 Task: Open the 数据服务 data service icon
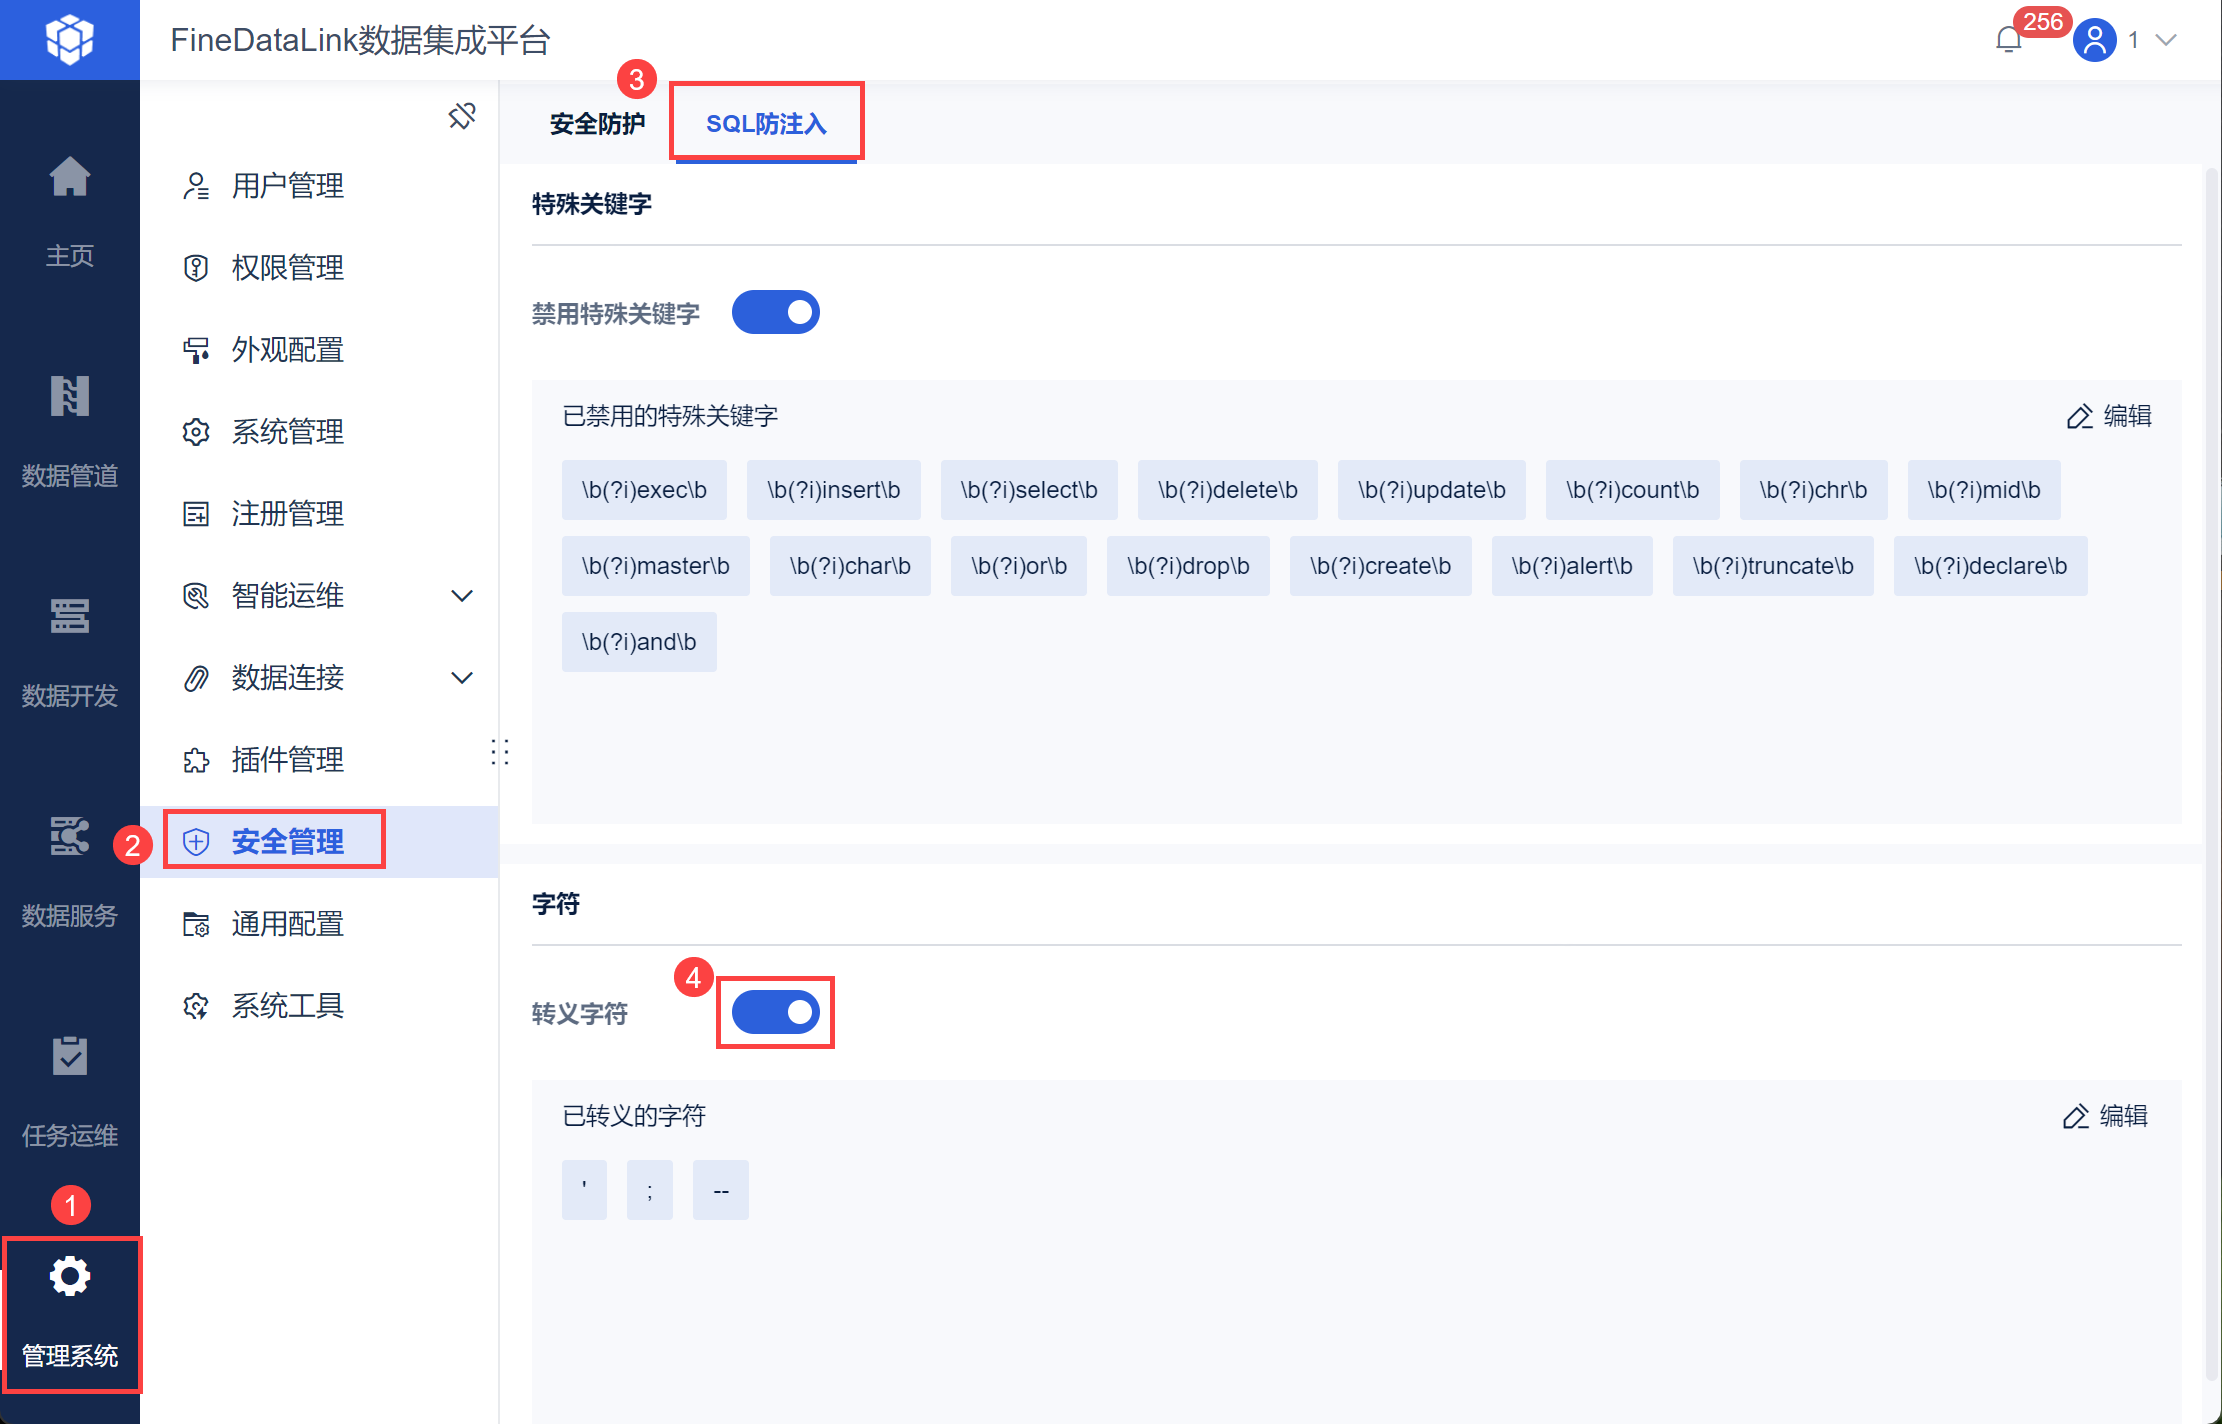click(69, 837)
